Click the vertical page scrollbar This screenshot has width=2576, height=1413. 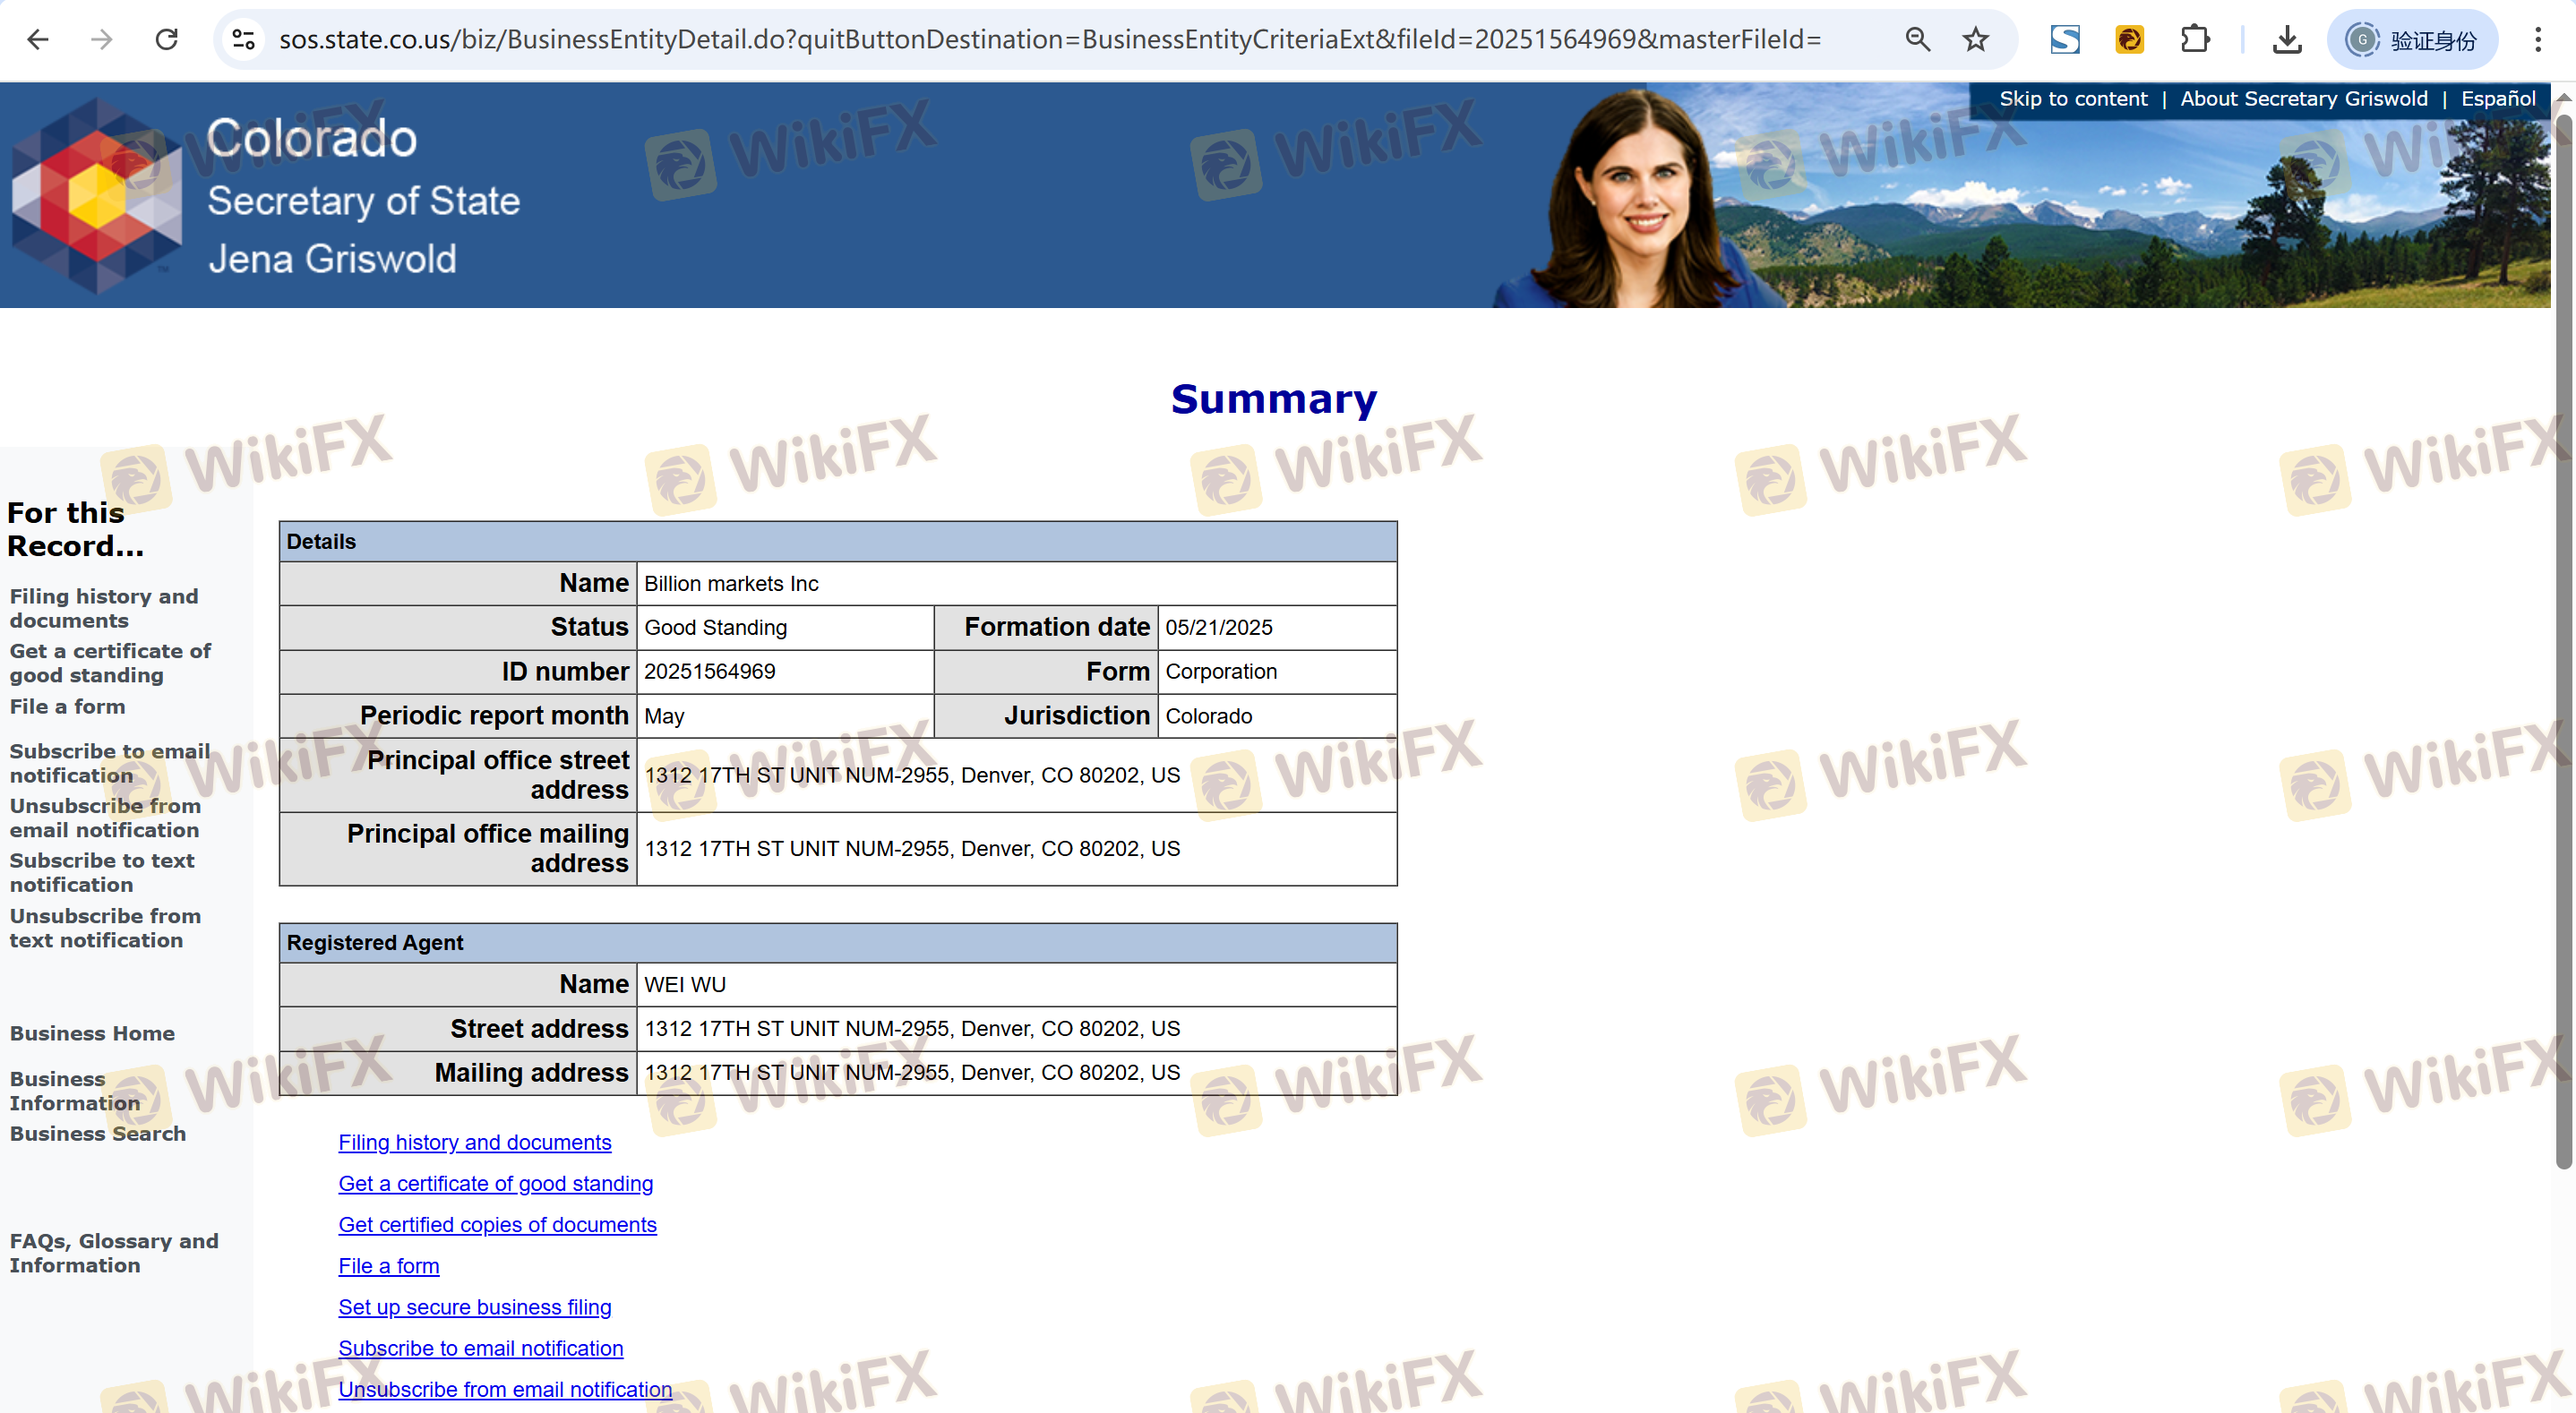[2563, 640]
